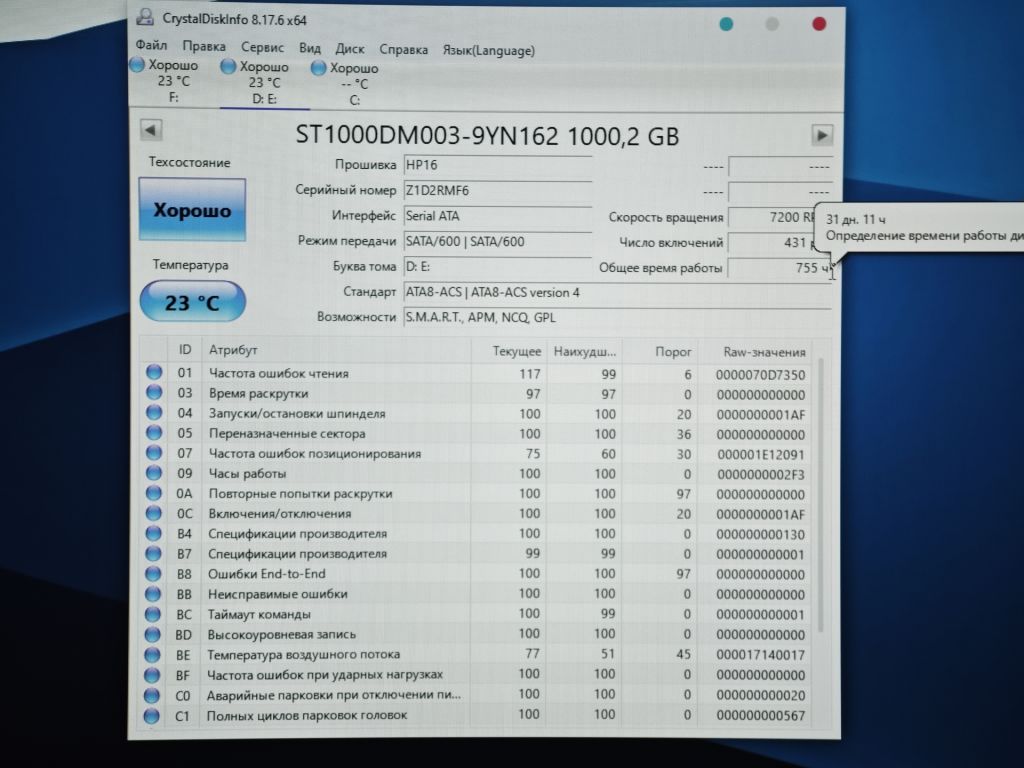Go to previous disk with left arrow
Image resolution: width=1024 pixels, height=768 pixels.
pyautogui.click(x=151, y=129)
